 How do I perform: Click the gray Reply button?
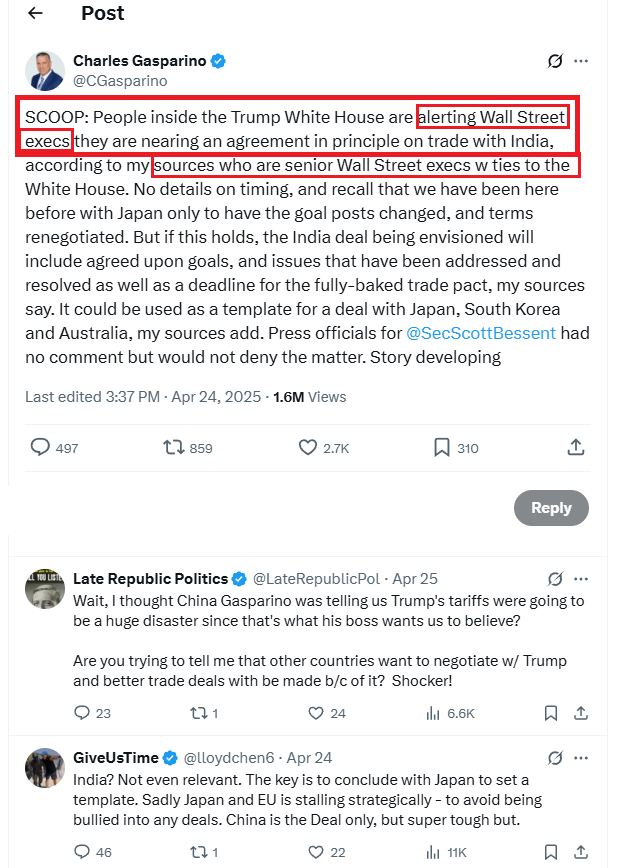click(x=551, y=508)
